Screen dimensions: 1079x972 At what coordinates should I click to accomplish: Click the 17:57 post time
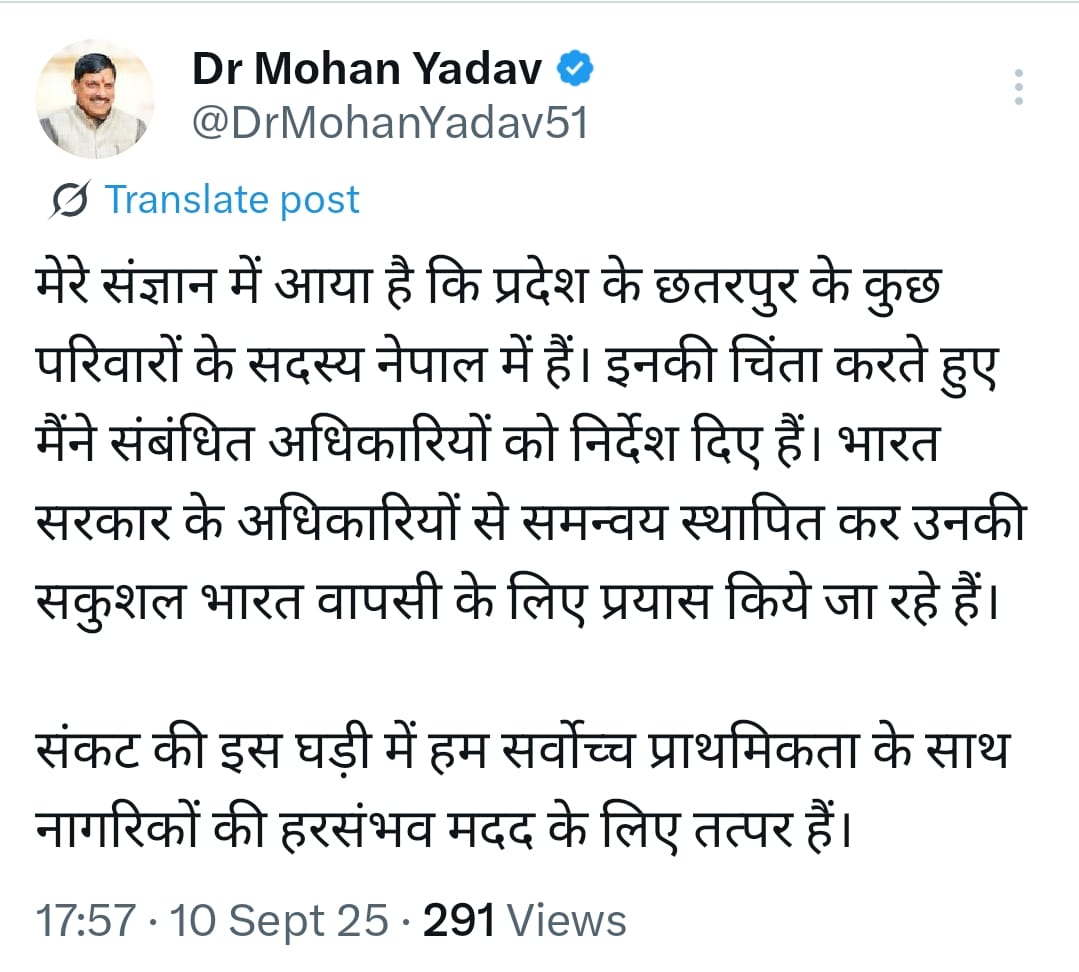(x=84, y=921)
